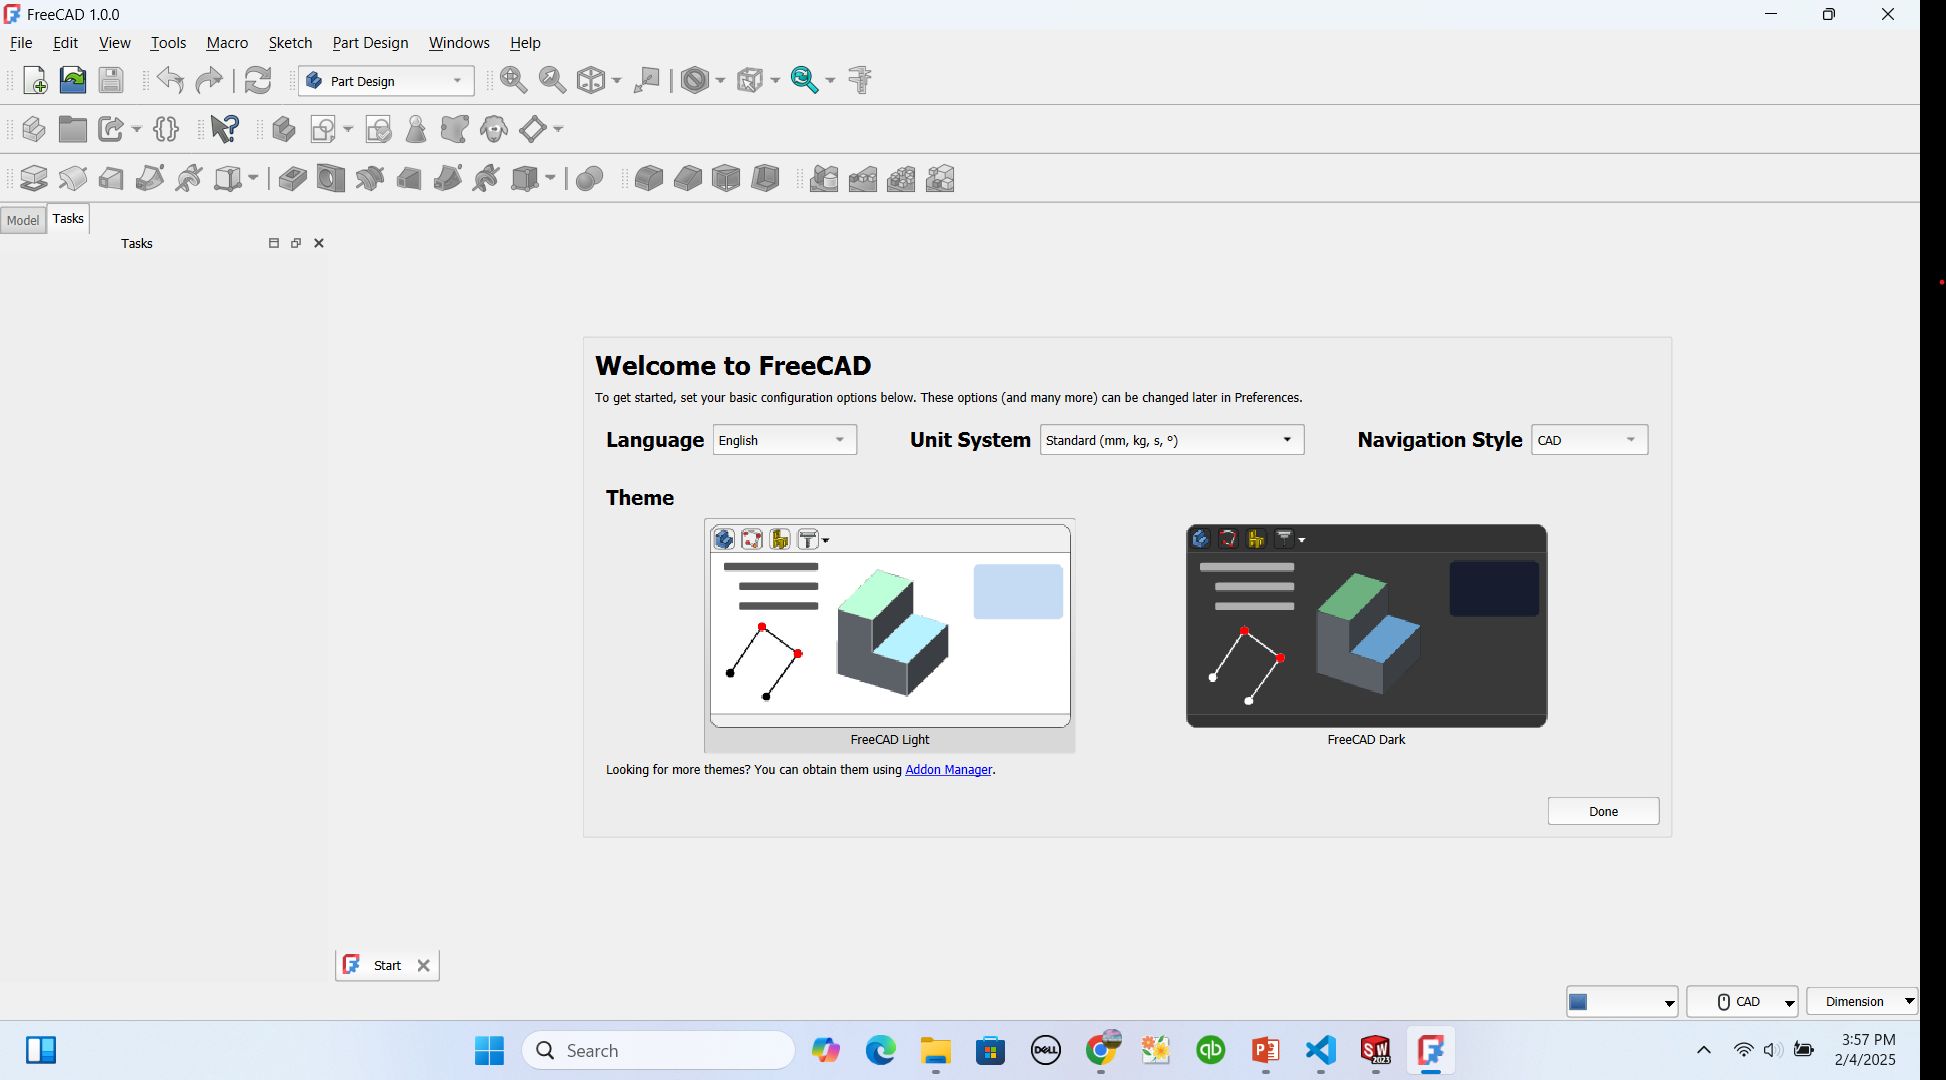Show hidden tray icons chevron
Image resolution: width=1946 pixels, height=1080 pixels.
pos(1704,1050)
